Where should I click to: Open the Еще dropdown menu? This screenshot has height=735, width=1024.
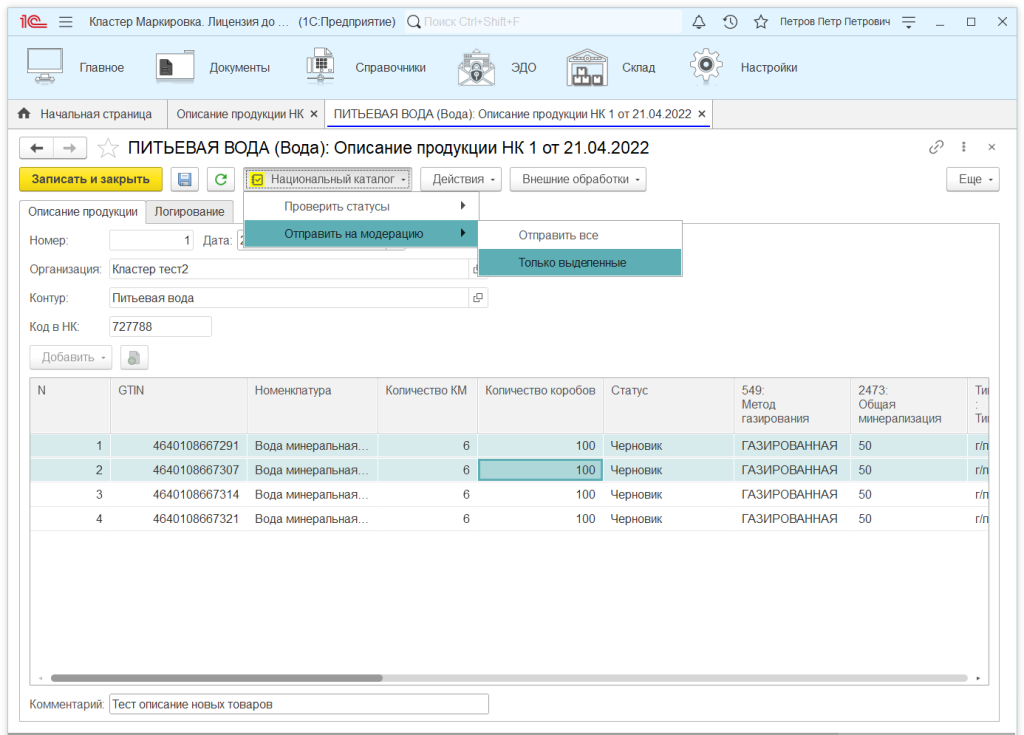point(972,179)
